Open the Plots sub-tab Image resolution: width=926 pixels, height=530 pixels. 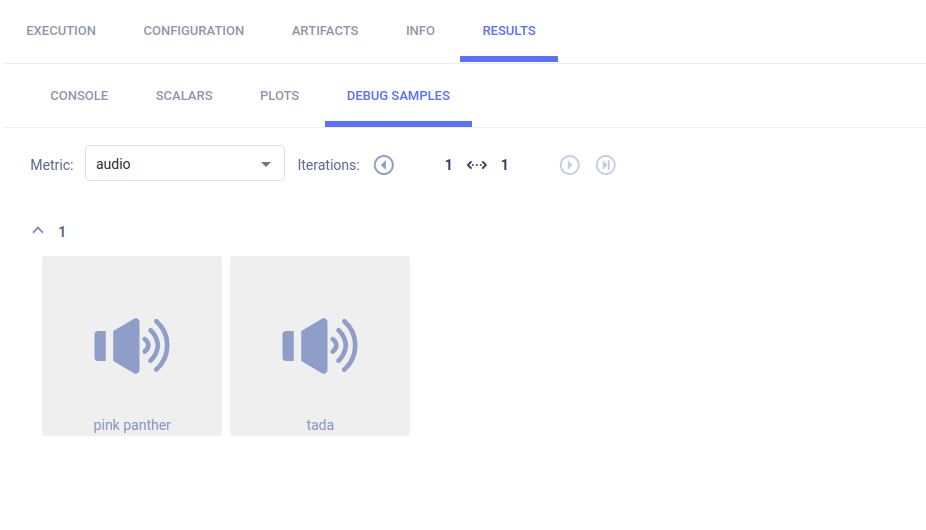[x=279, y=96]
